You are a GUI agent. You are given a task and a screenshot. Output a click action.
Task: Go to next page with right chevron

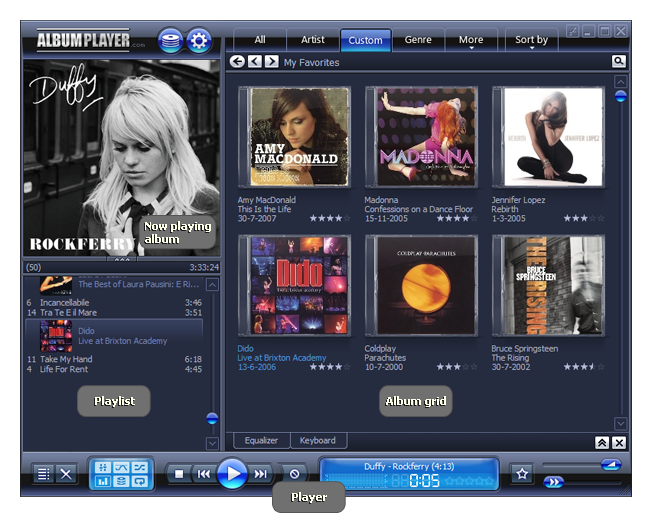[x=272, y=62]
